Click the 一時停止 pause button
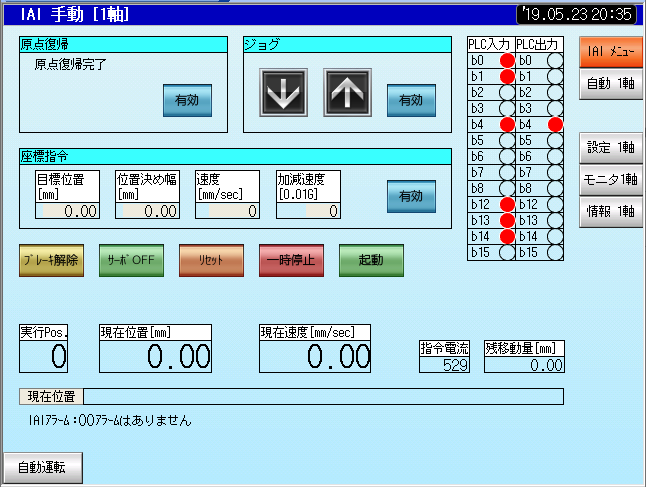This screenshot has width=646, height=487. 291,260
